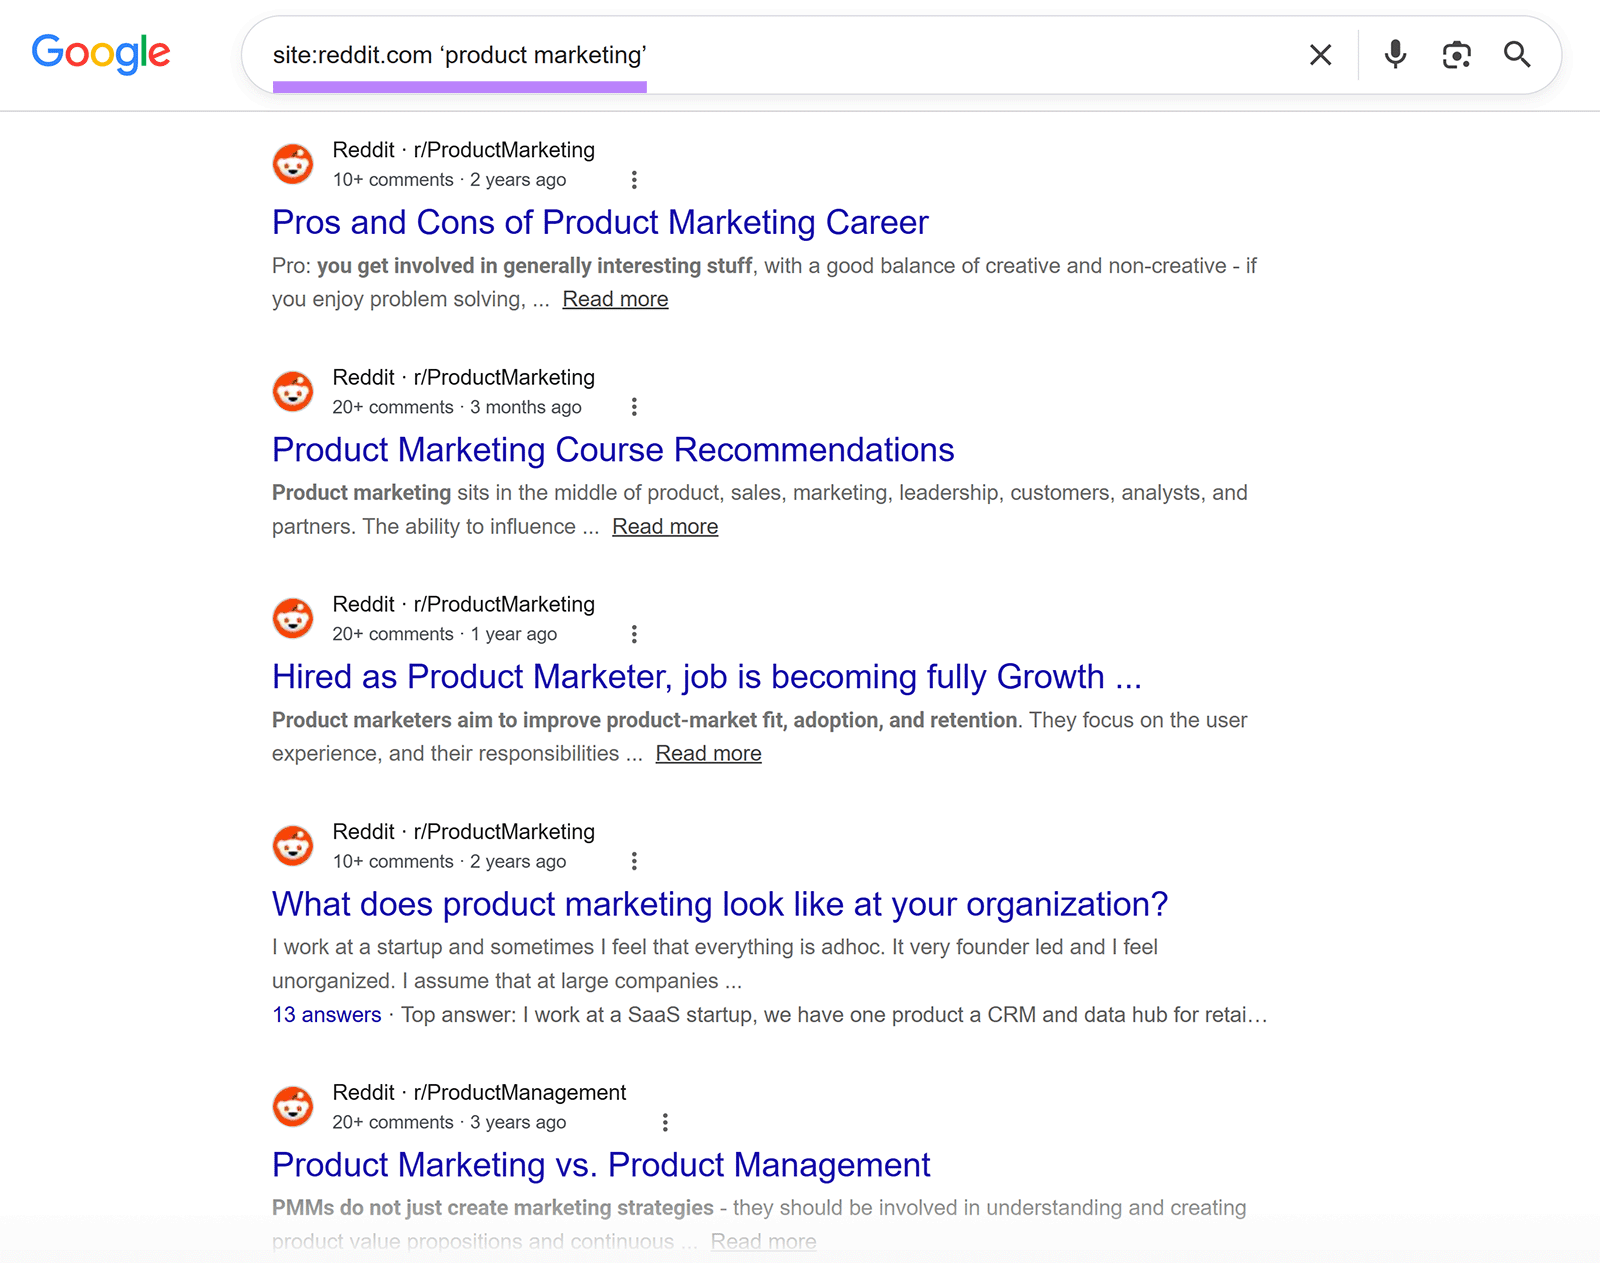
Task: Click Reddit favicon beside Product Marketing vs. Product Management
Action: click(293, 1107)
